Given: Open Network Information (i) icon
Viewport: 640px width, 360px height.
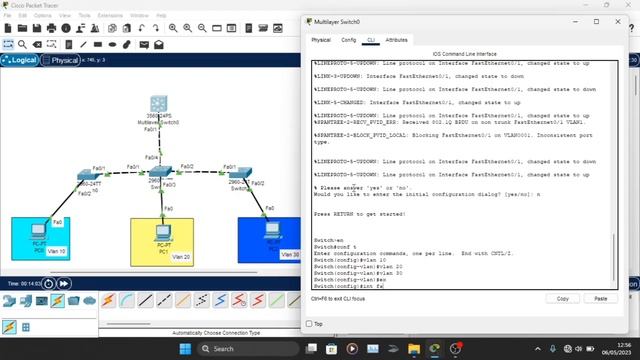Looking at the screenshot, I should pyautogui.click(x=66, y=28).
